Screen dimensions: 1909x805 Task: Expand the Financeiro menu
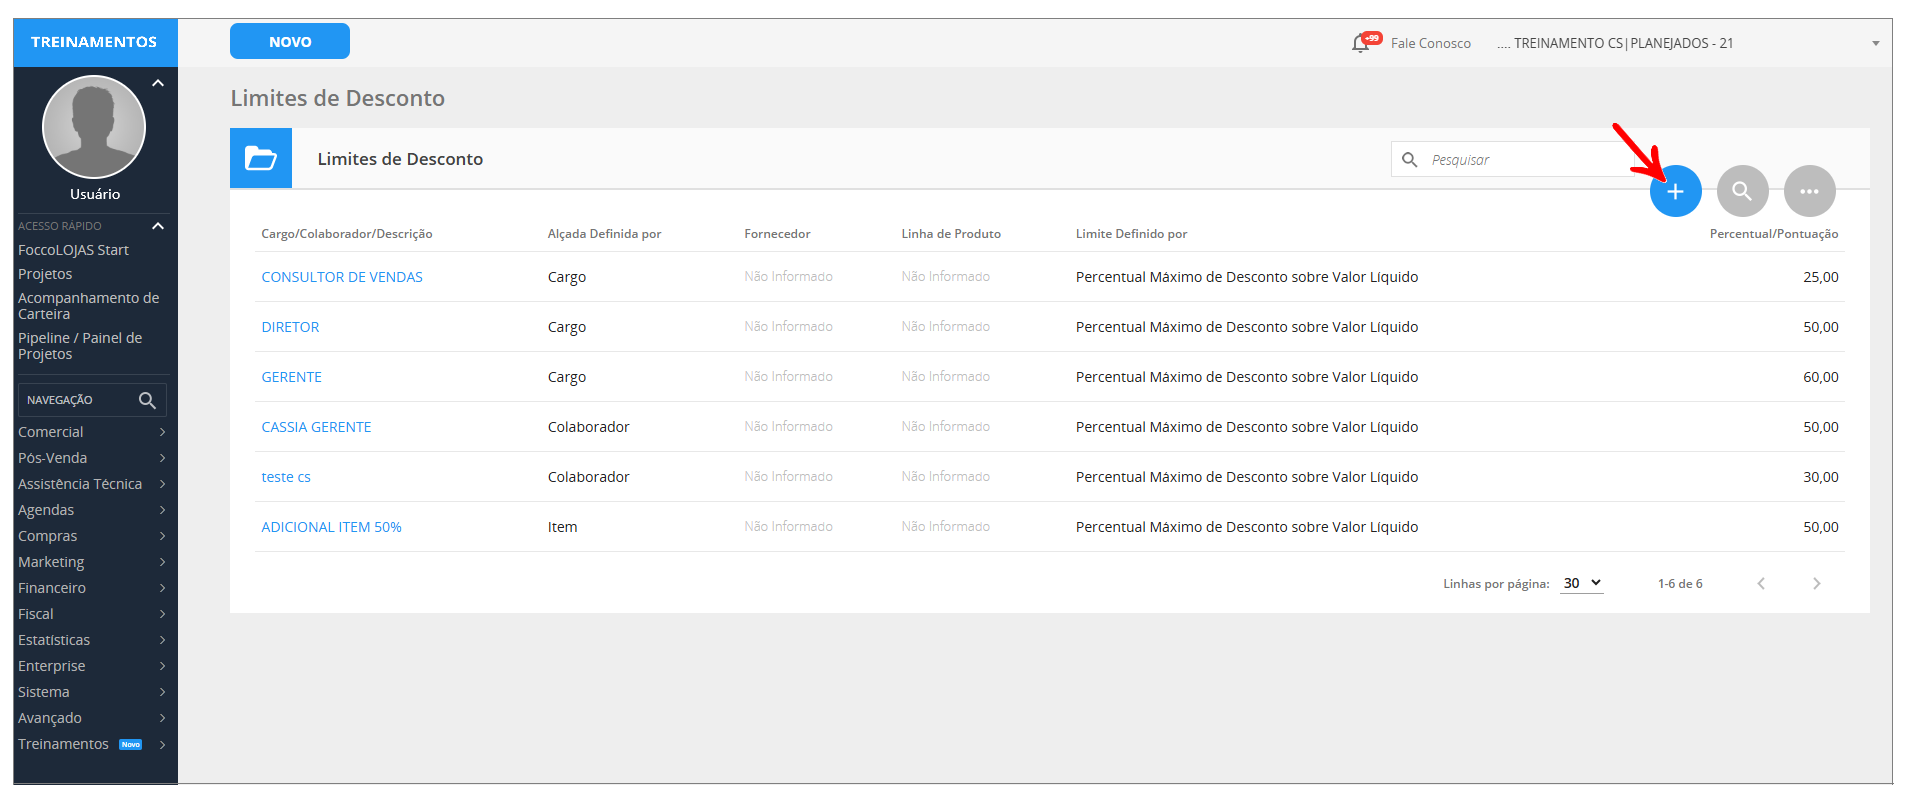tap(90, 588)
